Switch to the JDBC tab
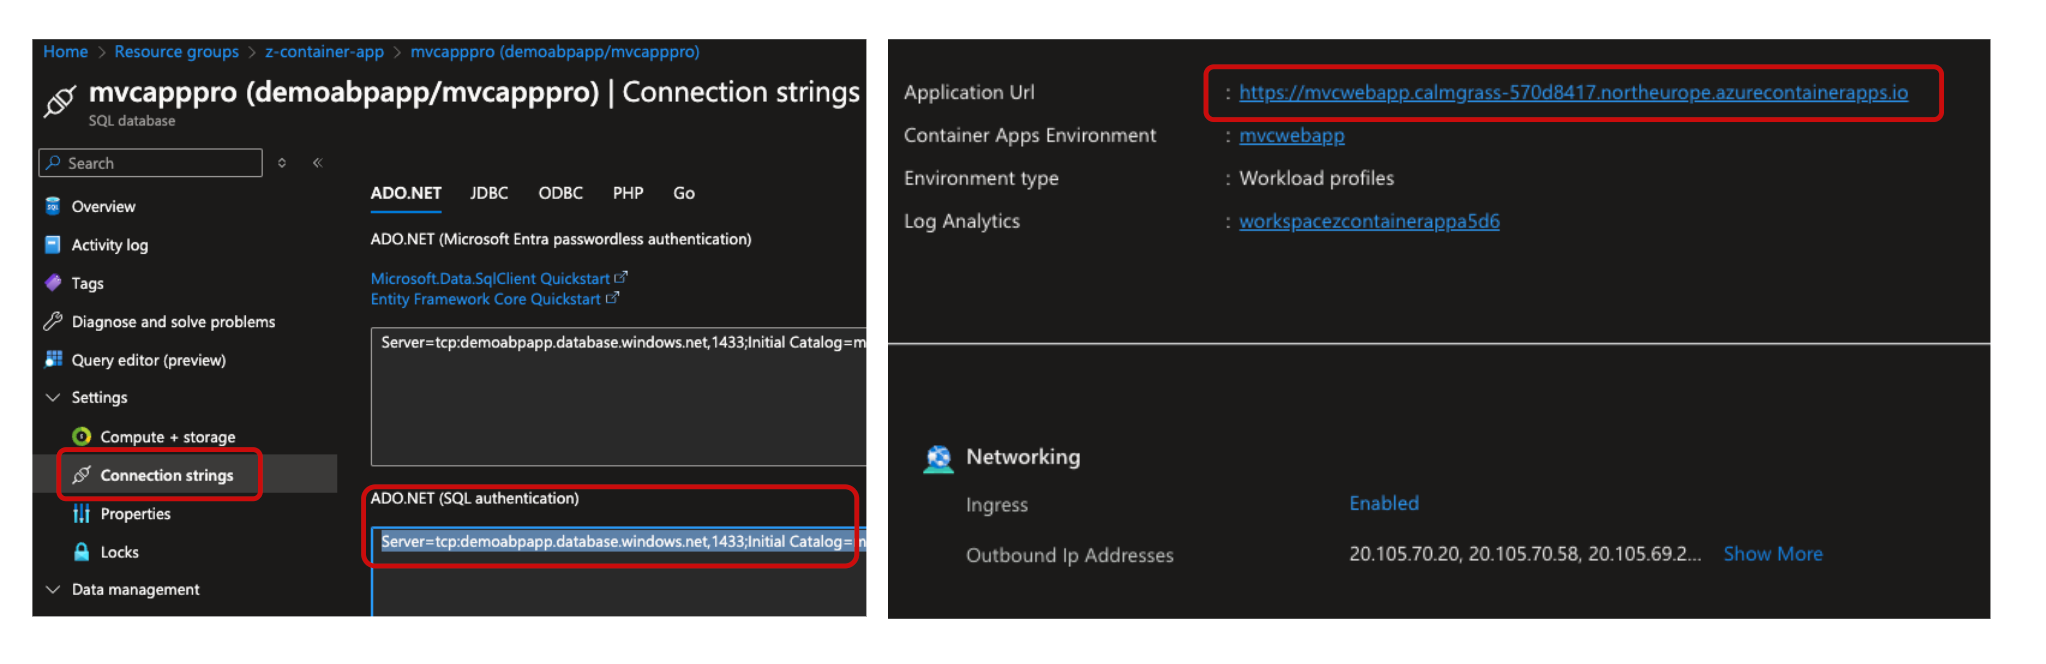Image resolution: width=2046 pixels, height=664 pixels. (489, 193)
